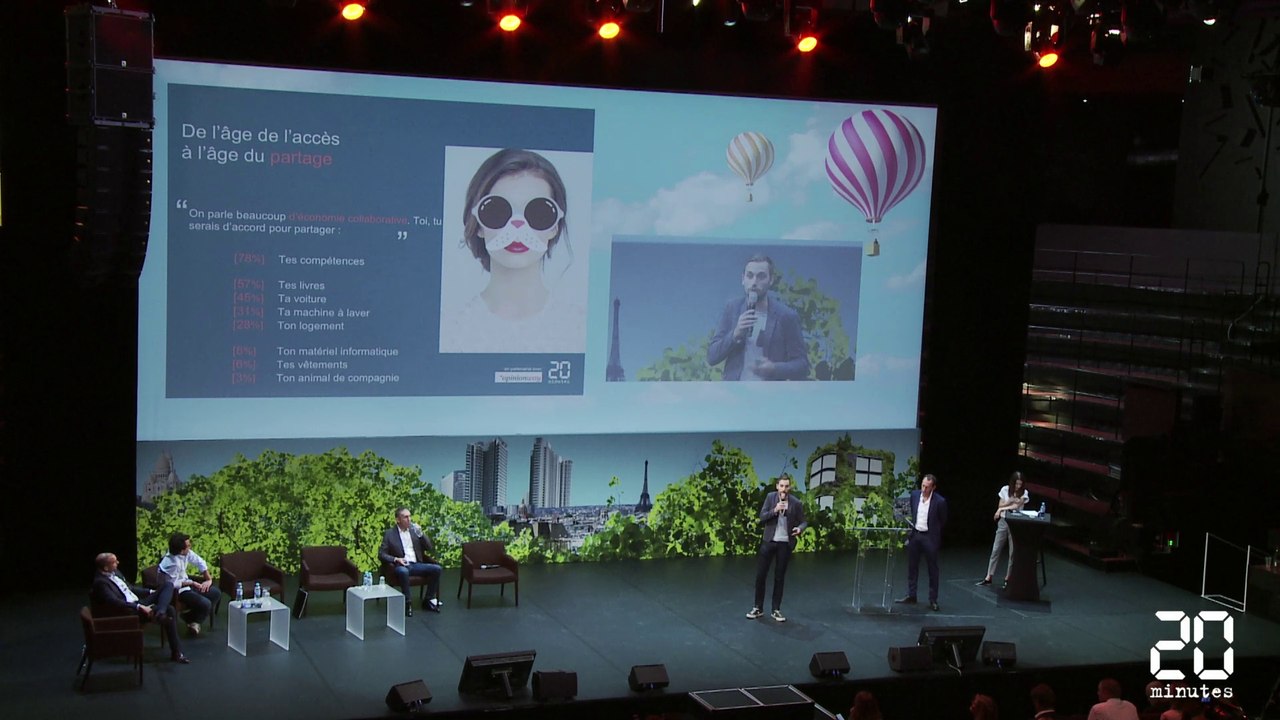Click the slide title "De l'âge de l'accès"
Viewport: 1280px width, 720px height.
260,135
